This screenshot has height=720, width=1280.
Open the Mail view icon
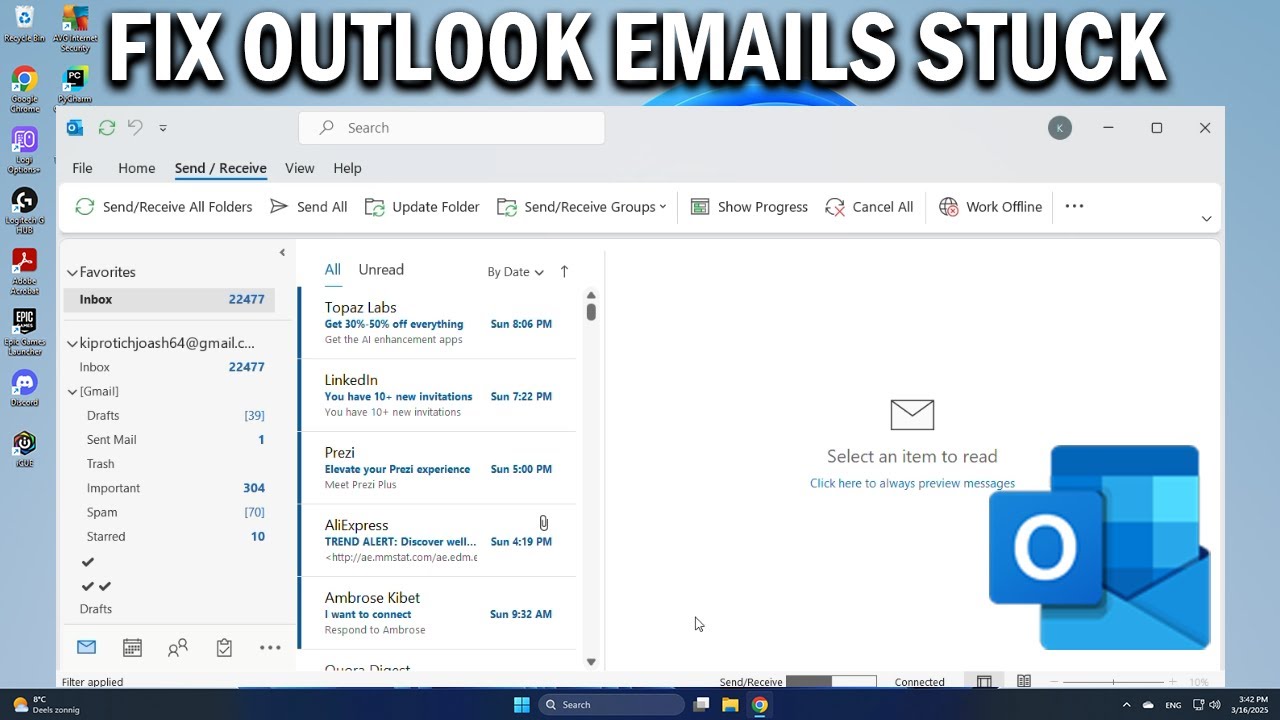(x=86, y=647)
